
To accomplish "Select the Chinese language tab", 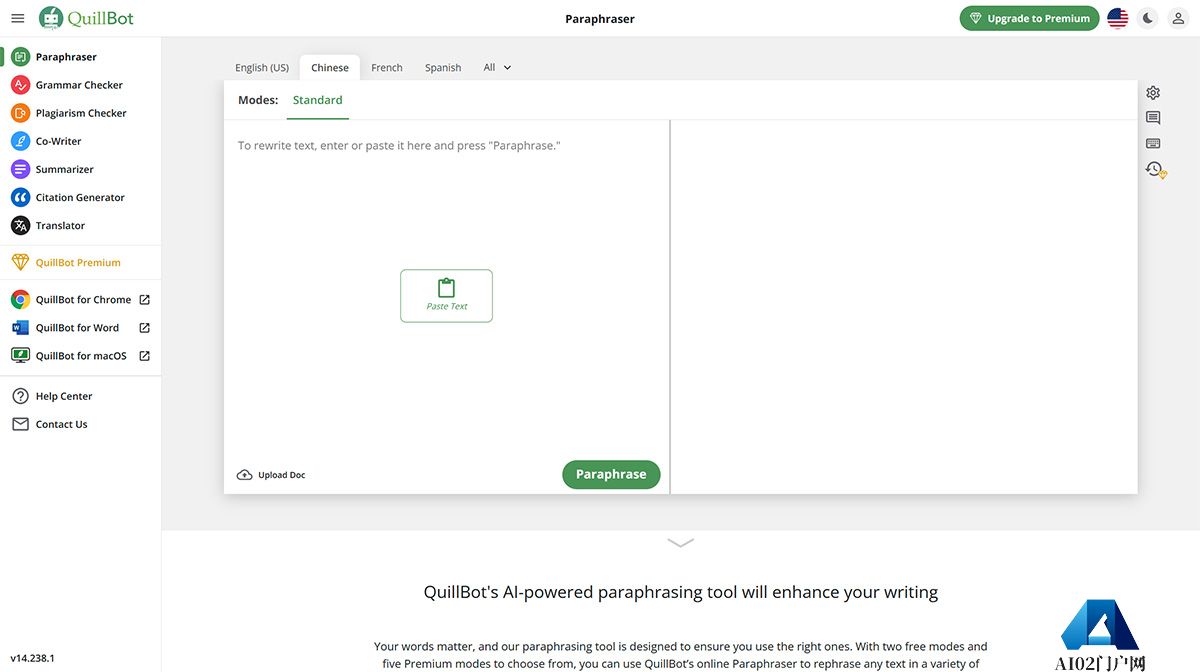I will click(330, 67).
